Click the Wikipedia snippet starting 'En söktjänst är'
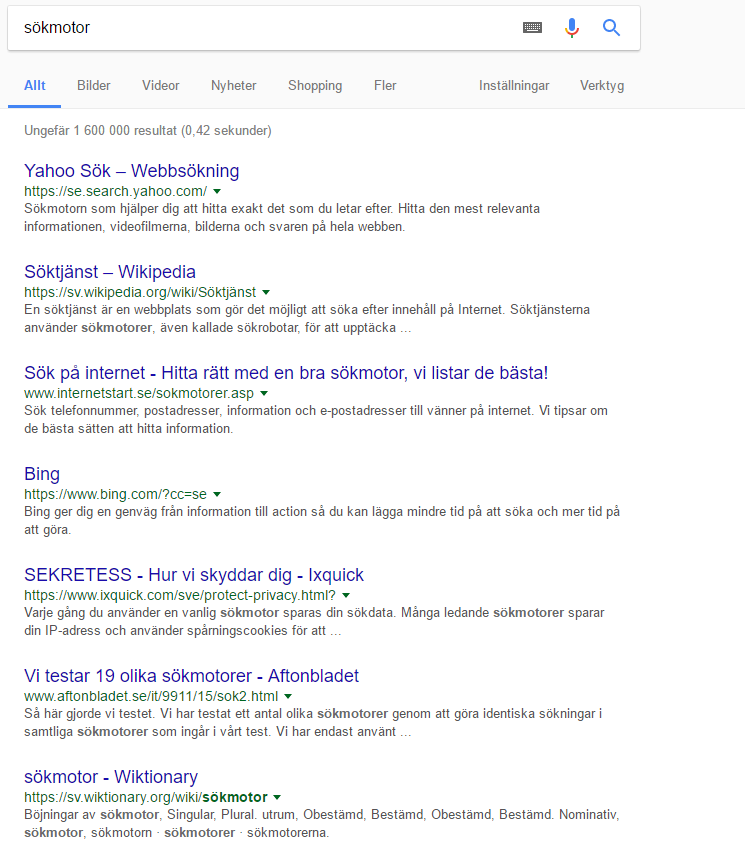This screenshot has height=852, width=745. 307,318
